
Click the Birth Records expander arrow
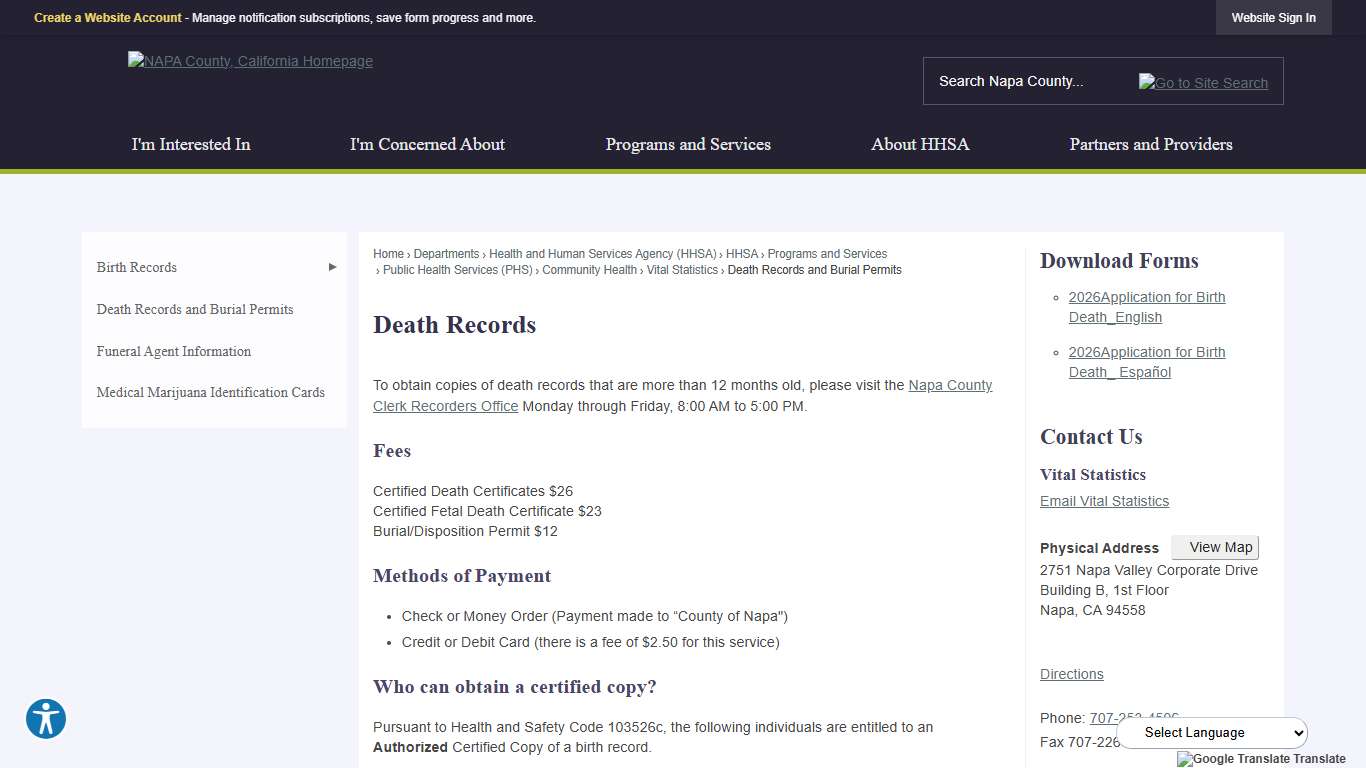click(x=331, y=267)
